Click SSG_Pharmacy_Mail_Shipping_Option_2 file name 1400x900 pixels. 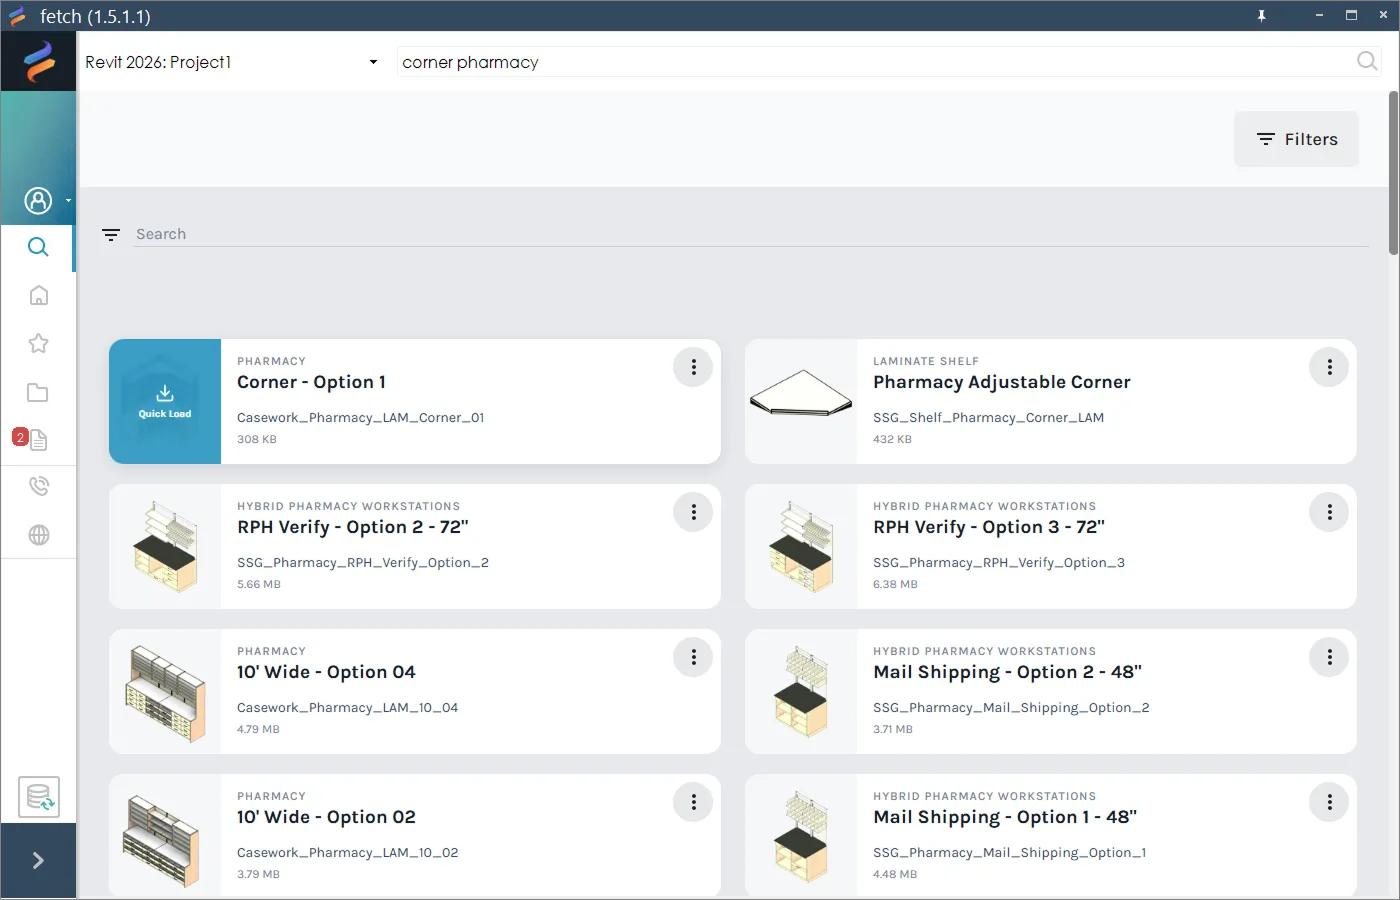[x=1011, y=708]
